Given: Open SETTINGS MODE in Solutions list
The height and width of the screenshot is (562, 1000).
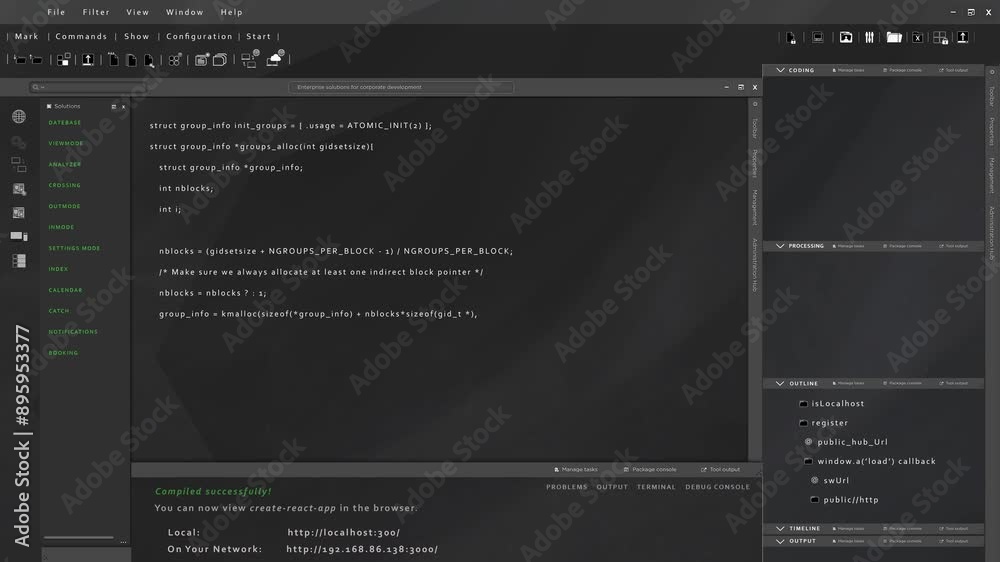Looking at the screenshot, I should click(x=74, y=248).
